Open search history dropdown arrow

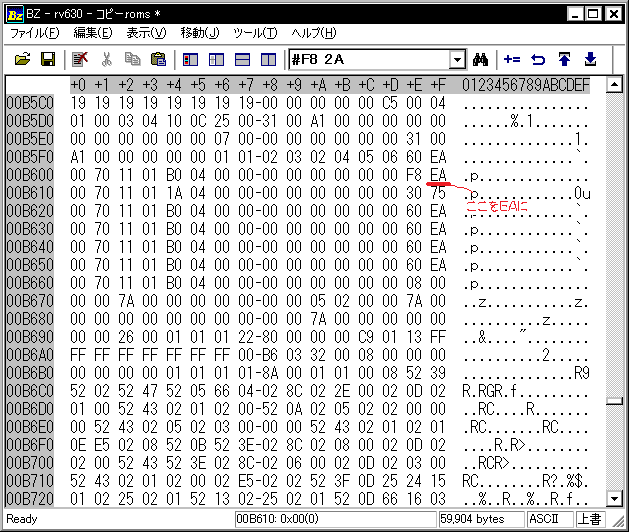tap(457, 60)
